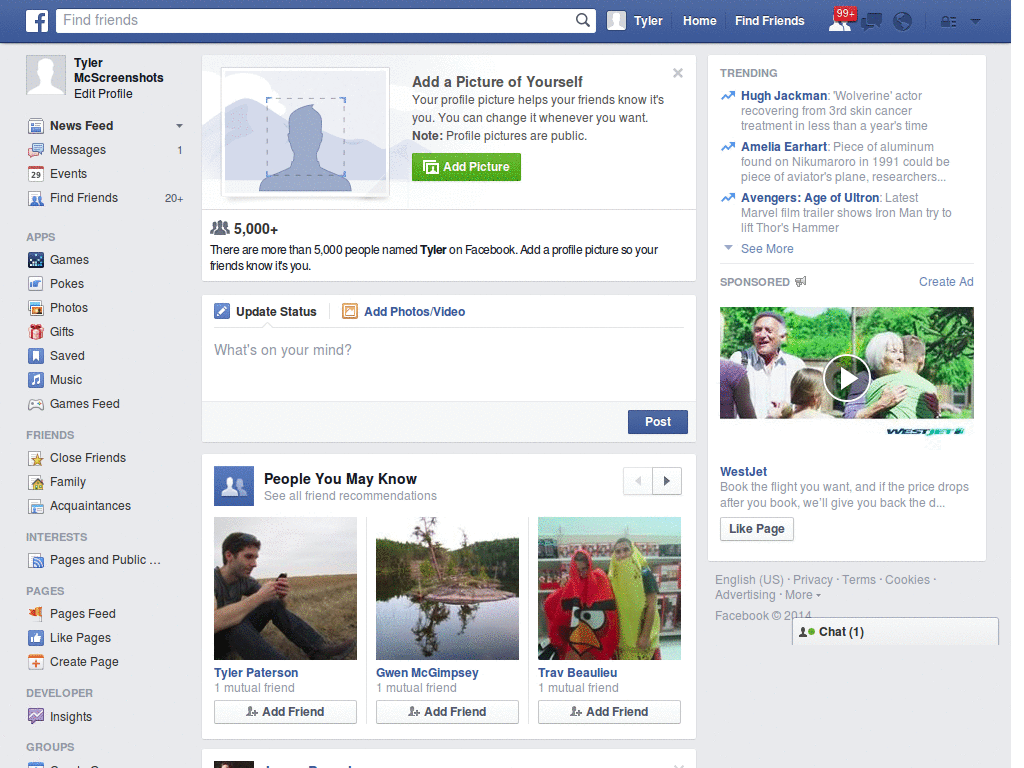Expand See More trending topics

pos(767,249)
